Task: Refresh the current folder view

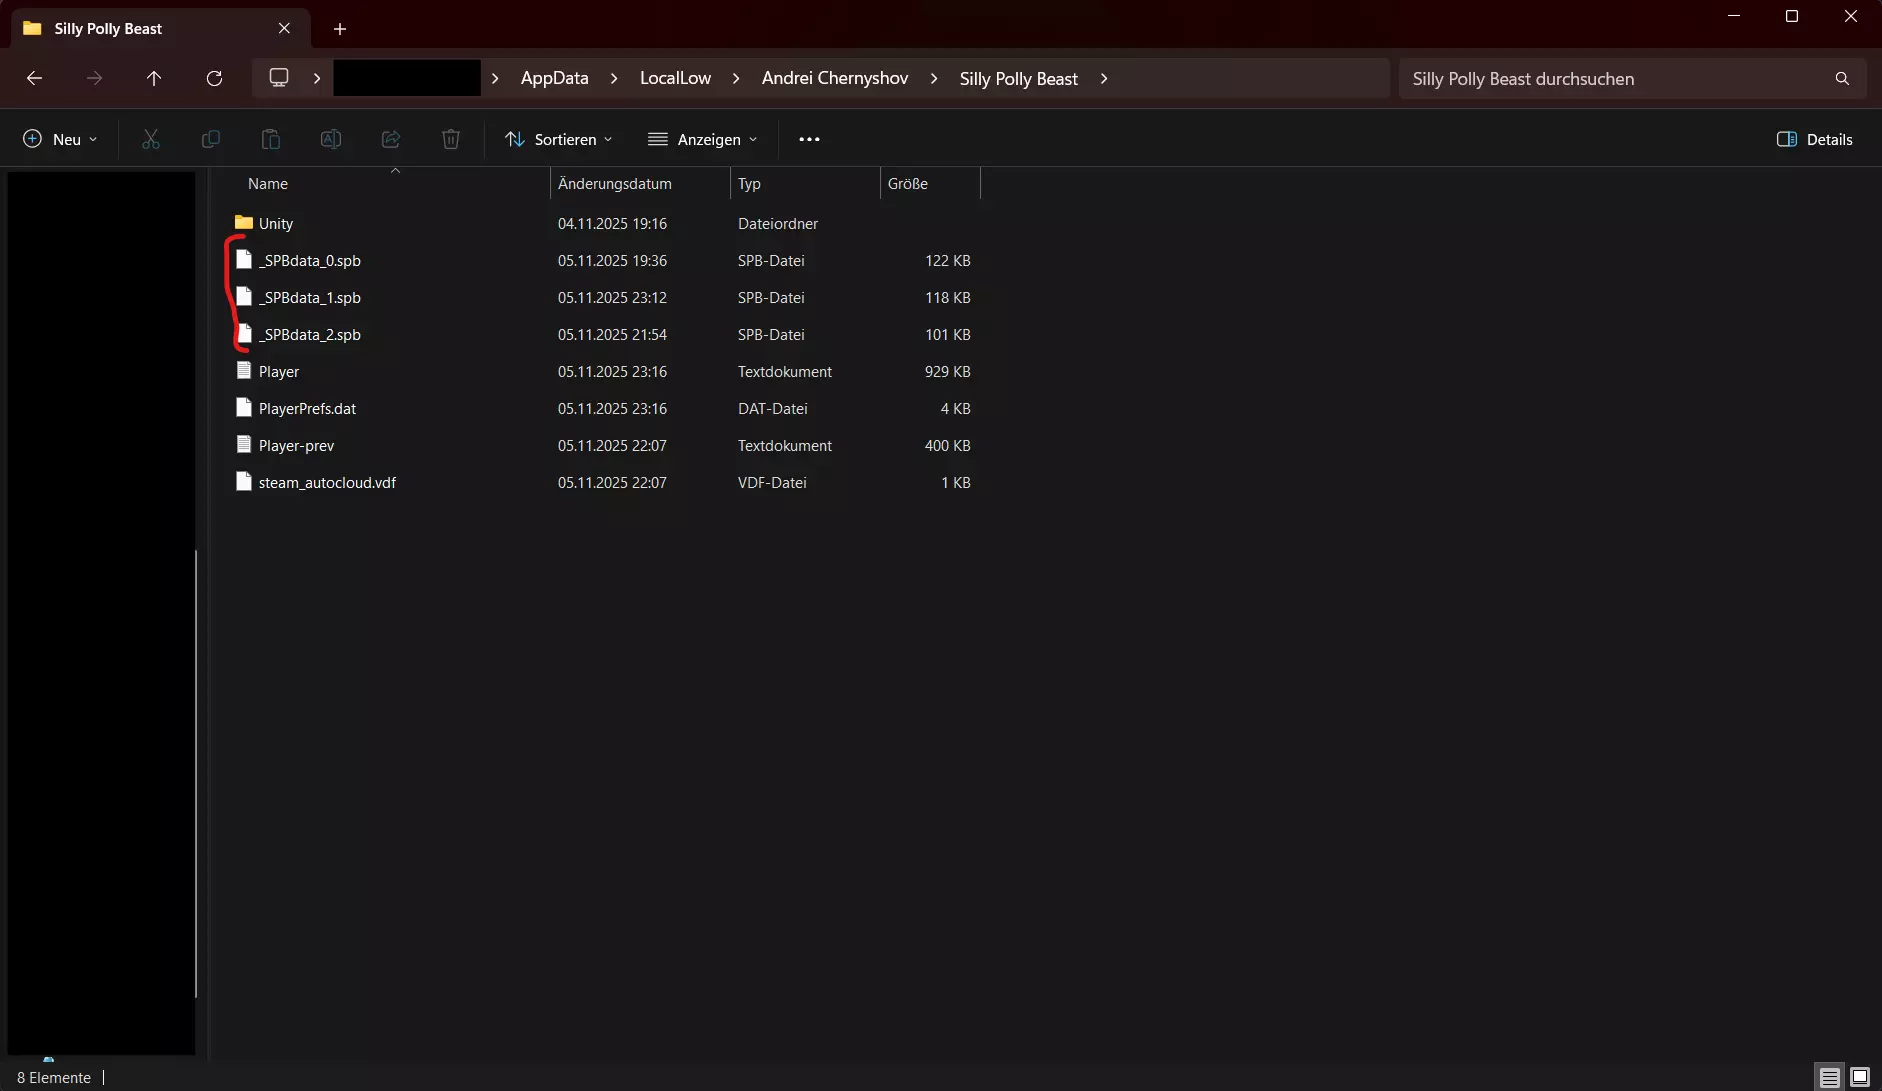Action: click(214, 78)
